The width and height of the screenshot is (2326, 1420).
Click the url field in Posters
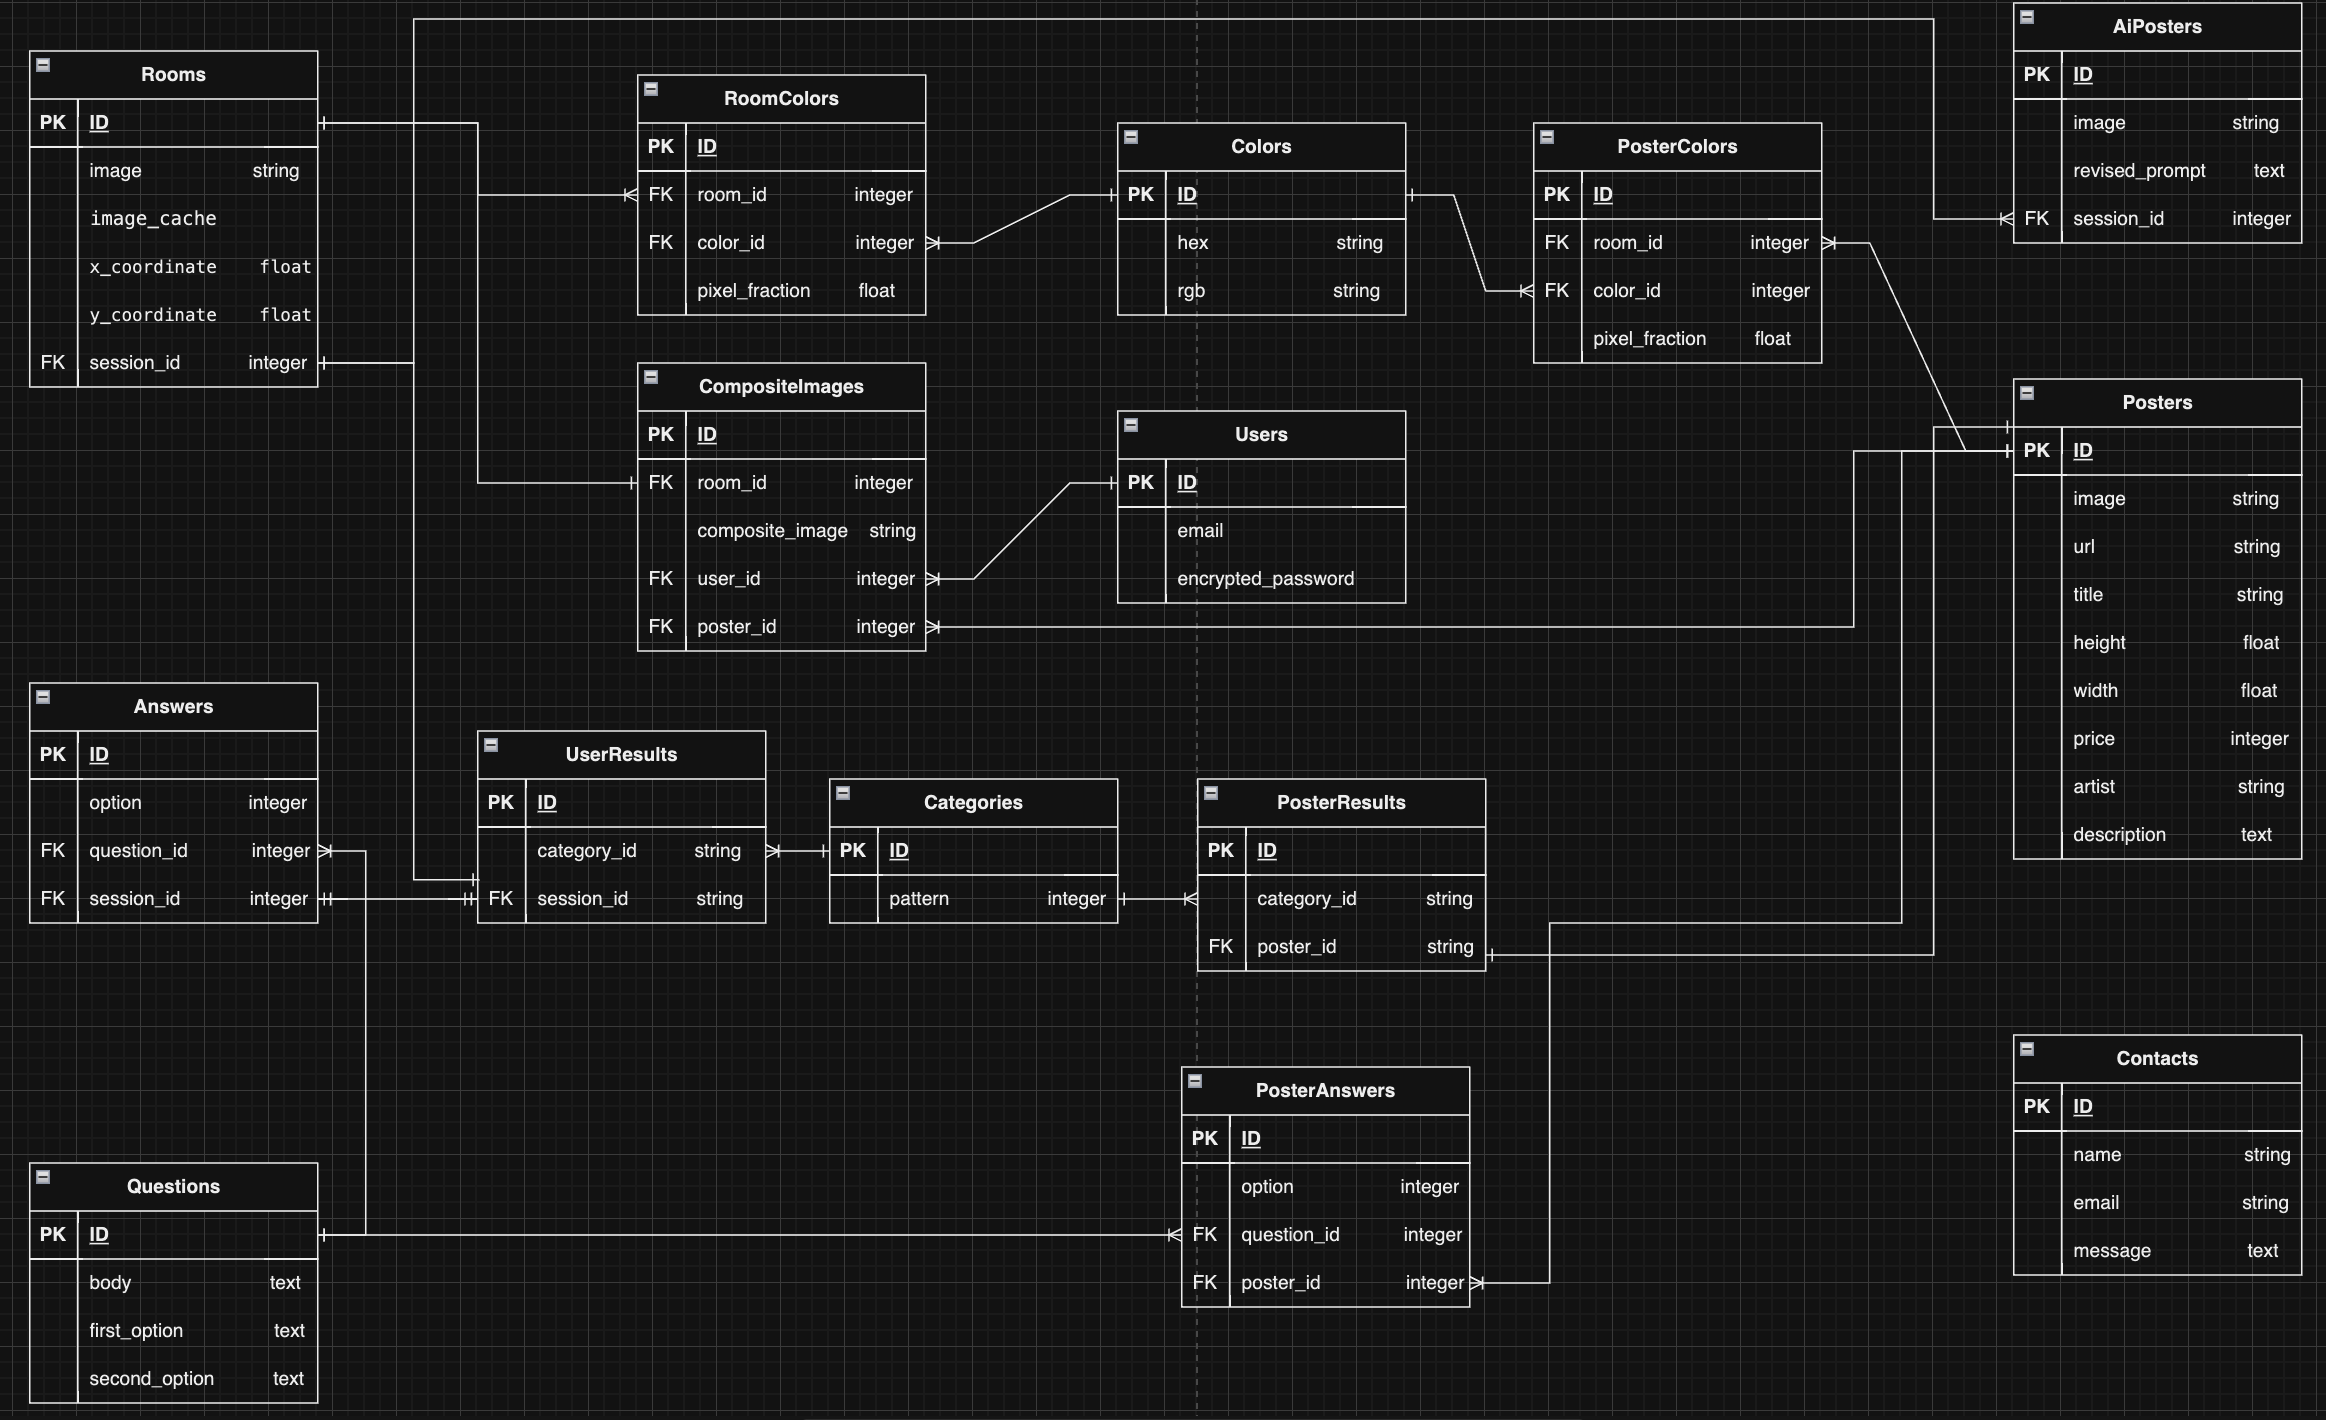point(2157,547)
